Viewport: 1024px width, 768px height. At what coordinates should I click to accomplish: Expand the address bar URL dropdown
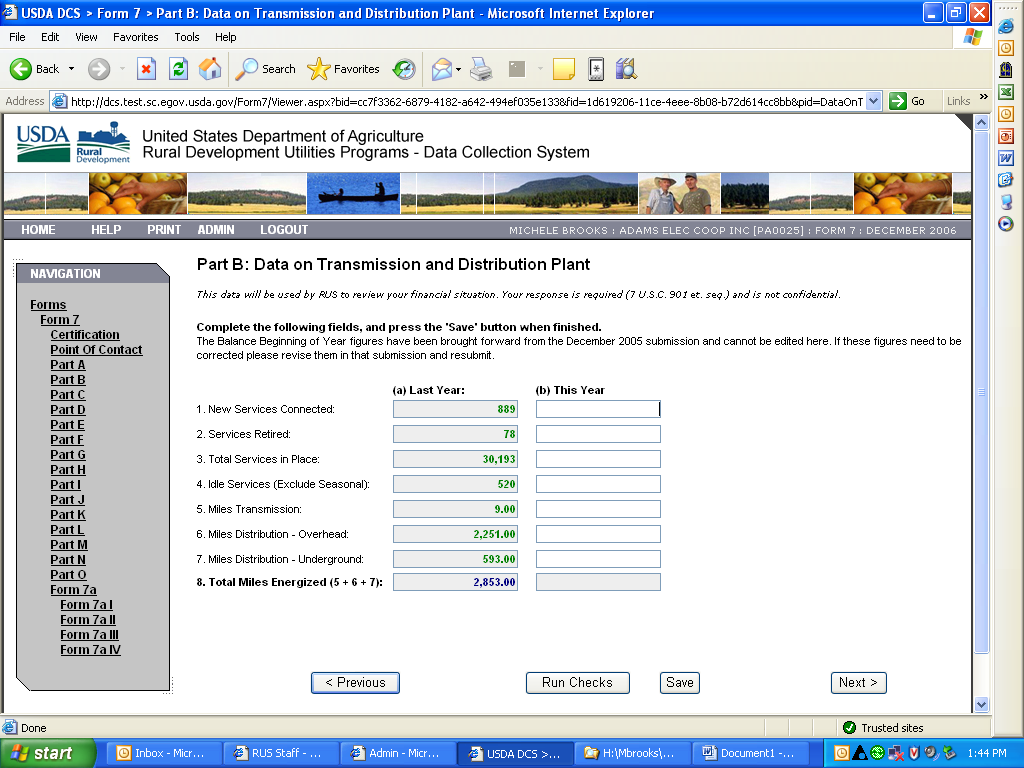pyautogui.click(x=874, y=101)
